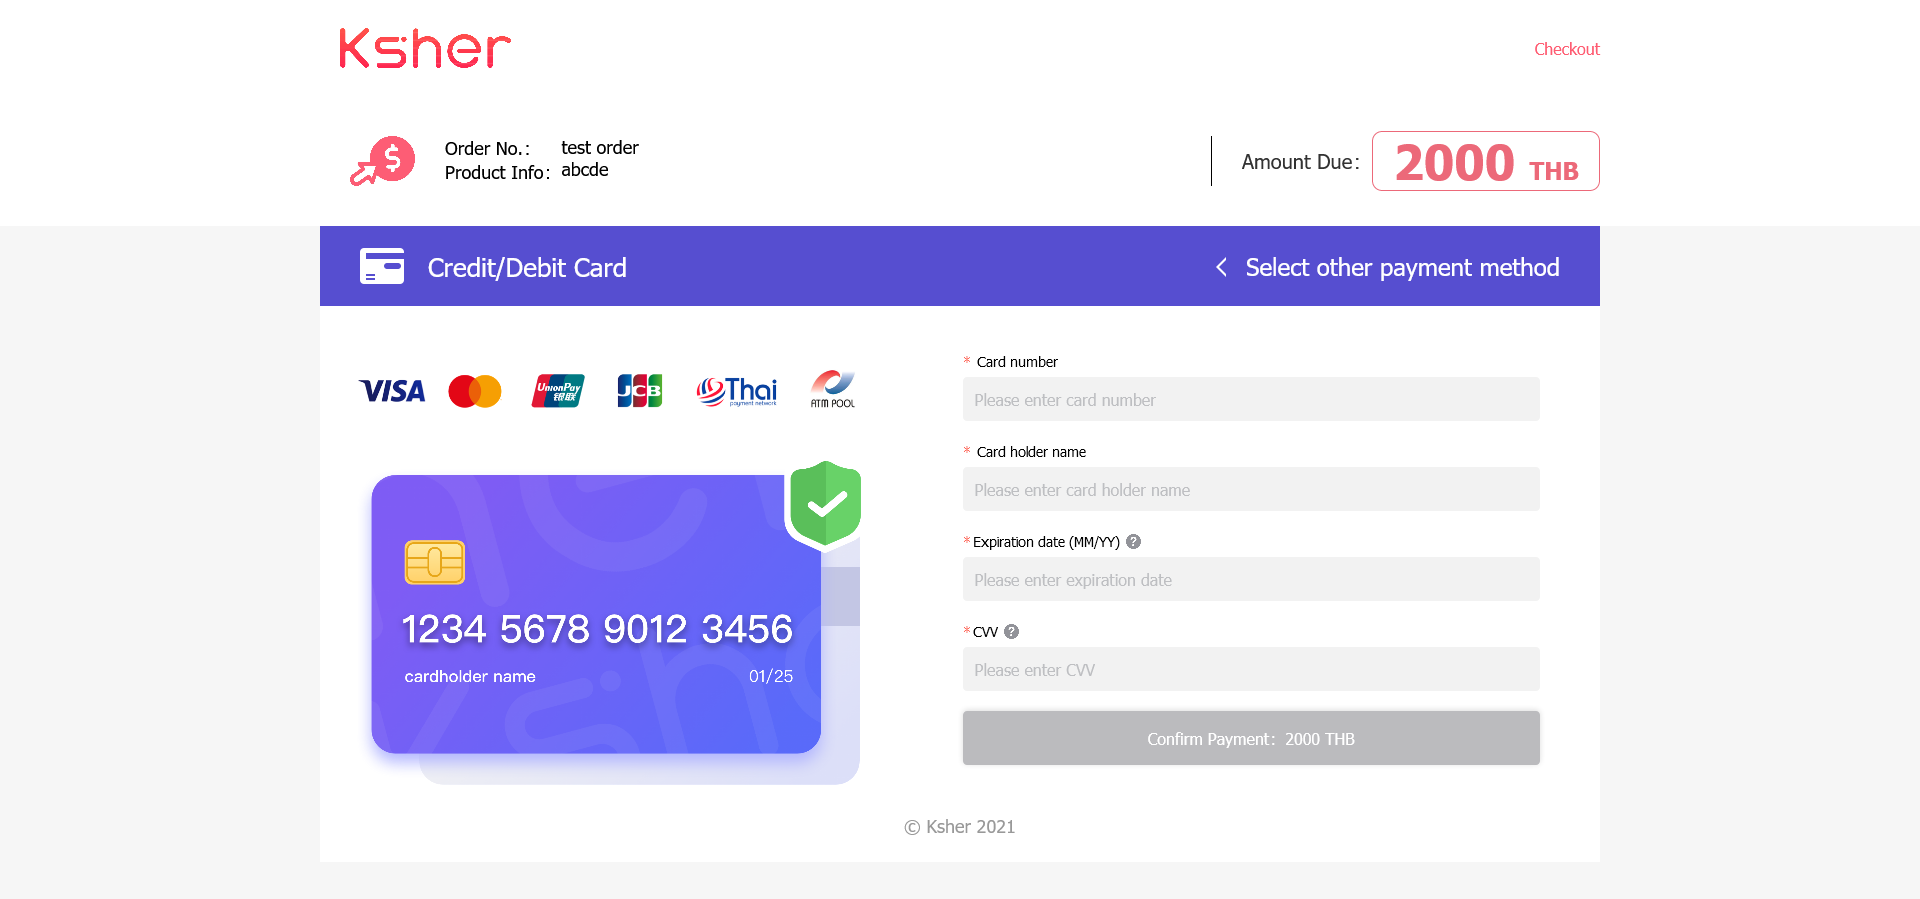Click the Confirm Payment 2000 THB button
The height and width of the screenshot is (899, 1920).
[x=1251, y=738]
